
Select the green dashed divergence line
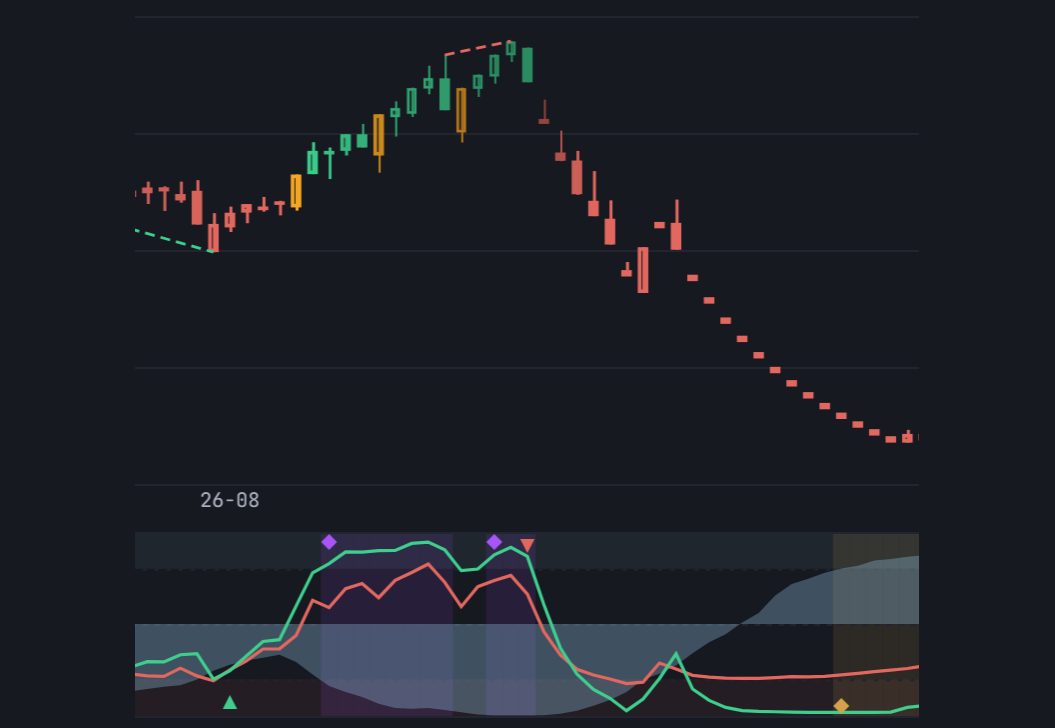[x=174, y=241]
